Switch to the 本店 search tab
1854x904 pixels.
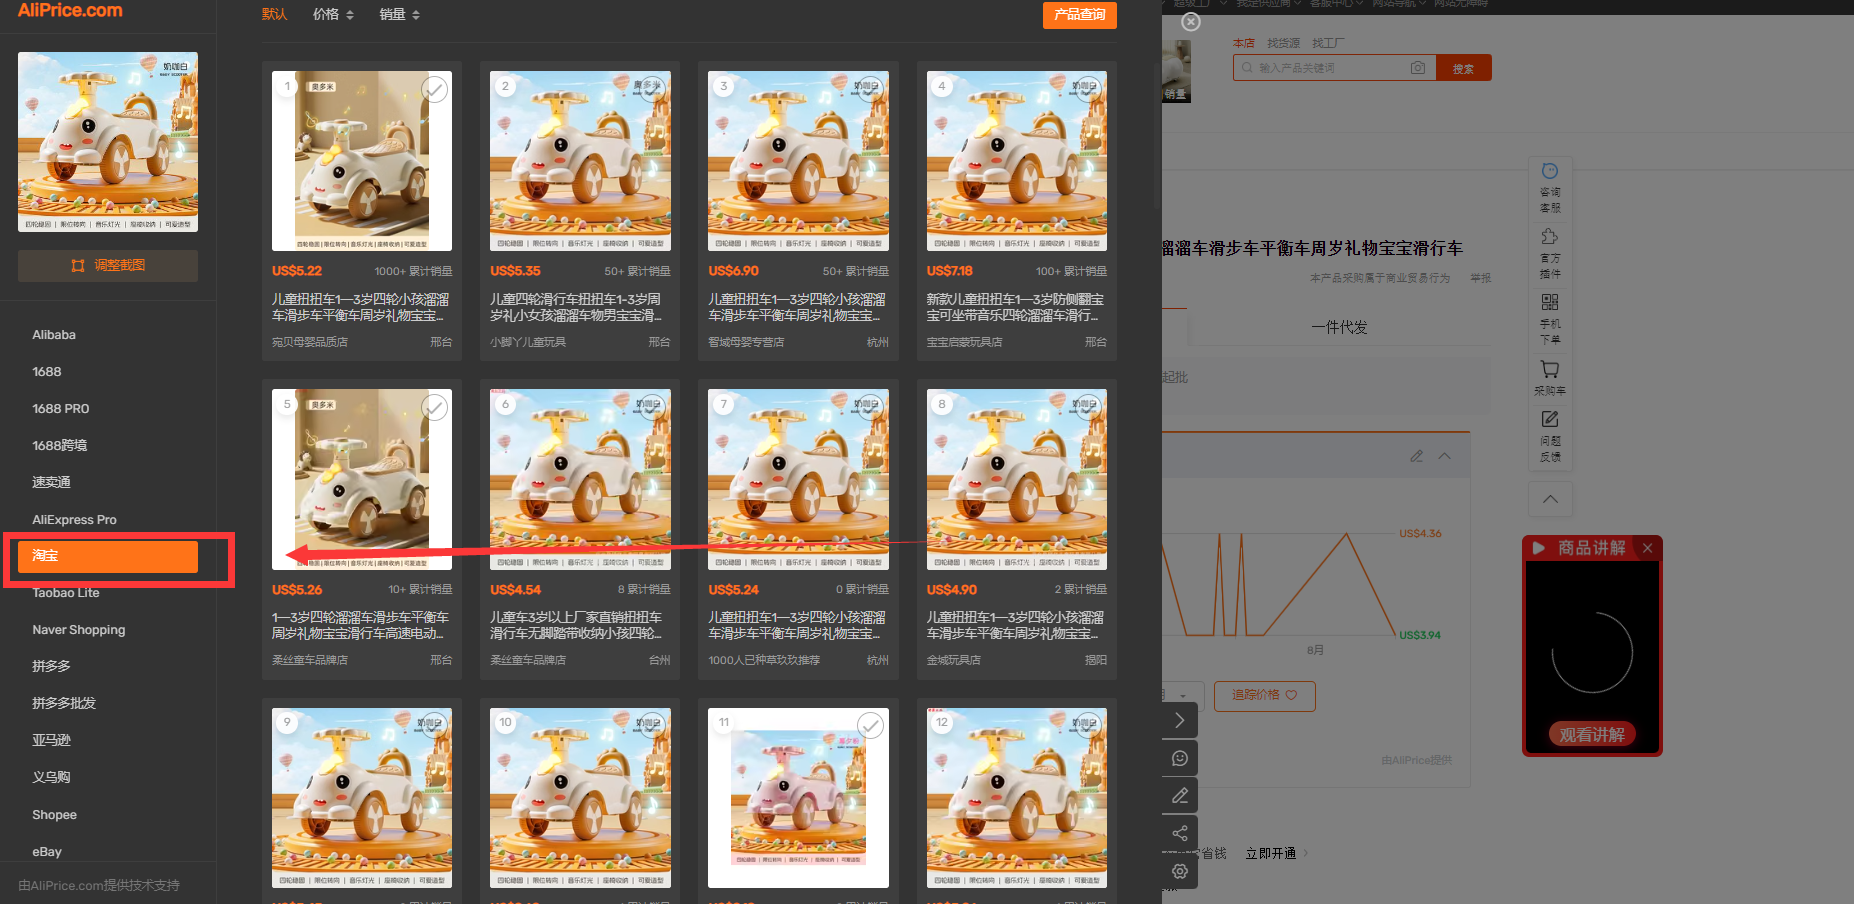pos(1244,43)
